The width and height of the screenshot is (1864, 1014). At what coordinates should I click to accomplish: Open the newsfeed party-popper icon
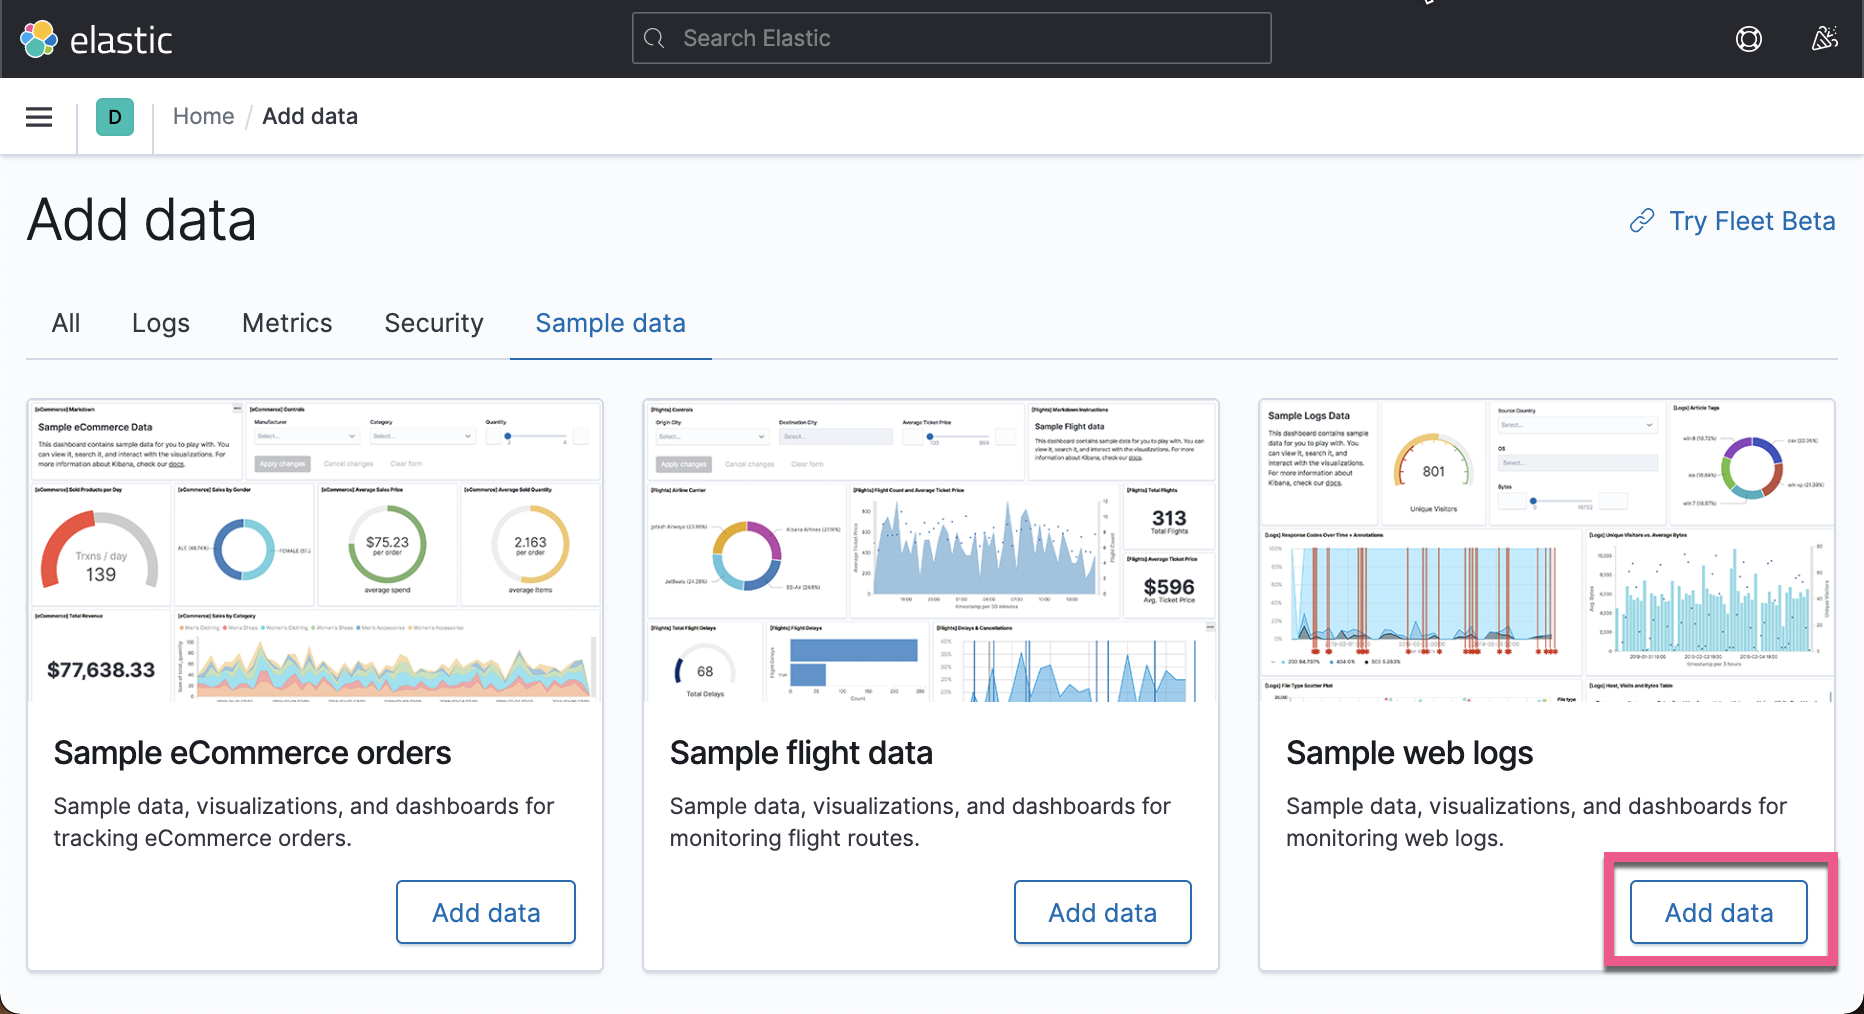pos(1824,38)
